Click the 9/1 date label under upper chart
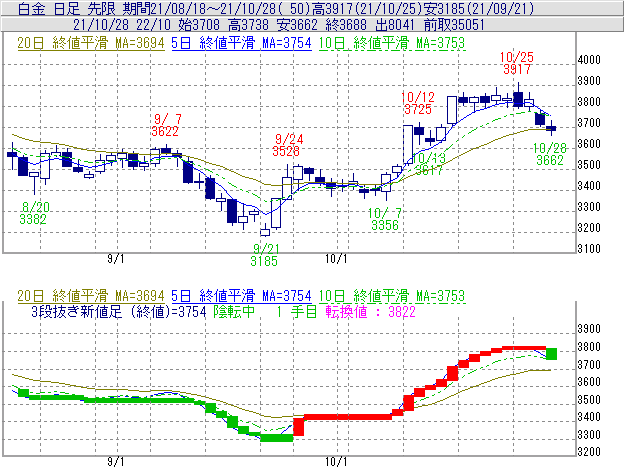Viewport: 624px width, 475px height. coord(115,259)
